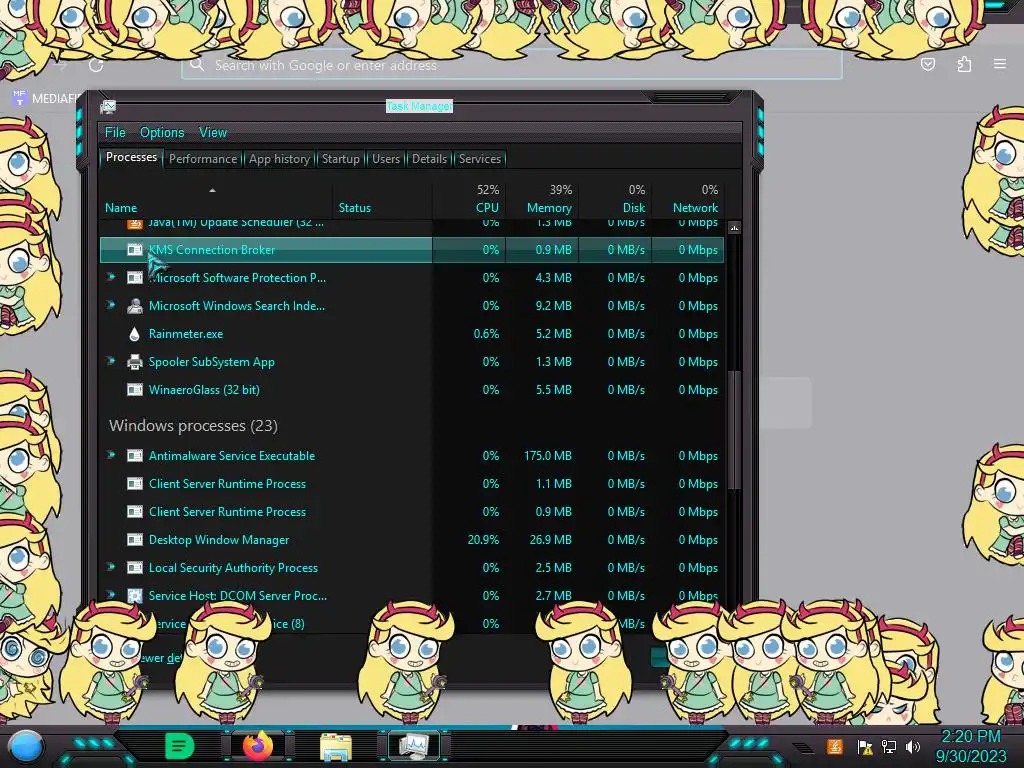Open the Firefox Pocket save icon
Viewport: 1024px width, 768px height.
tap(927, 64)
